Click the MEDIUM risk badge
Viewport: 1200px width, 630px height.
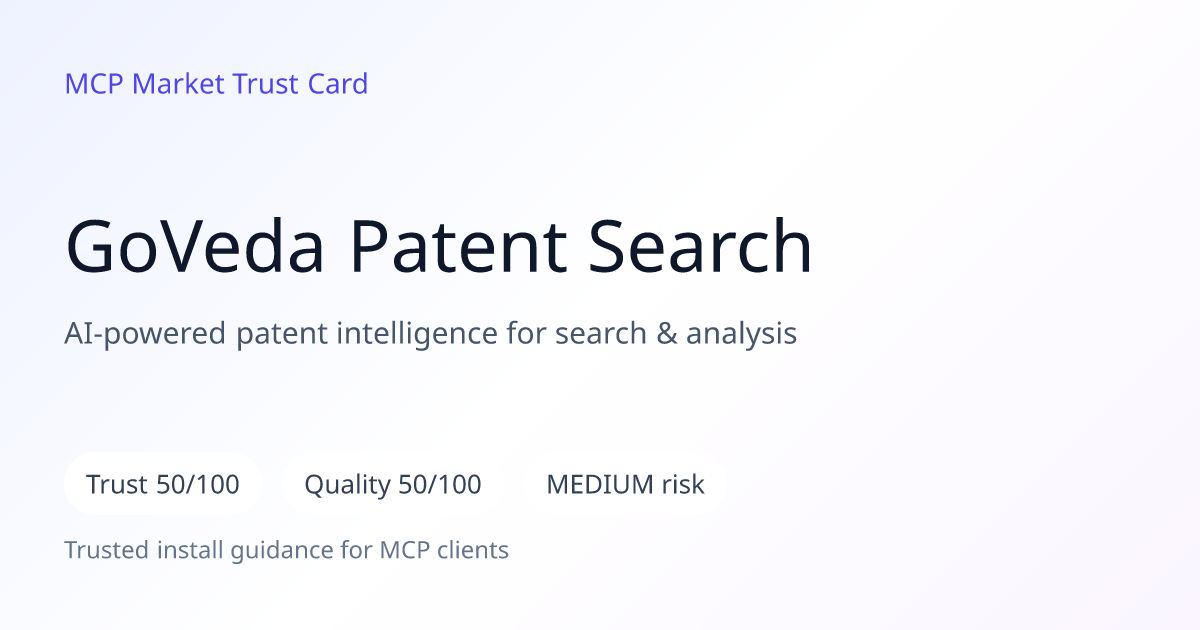click(x=625, y=484)
